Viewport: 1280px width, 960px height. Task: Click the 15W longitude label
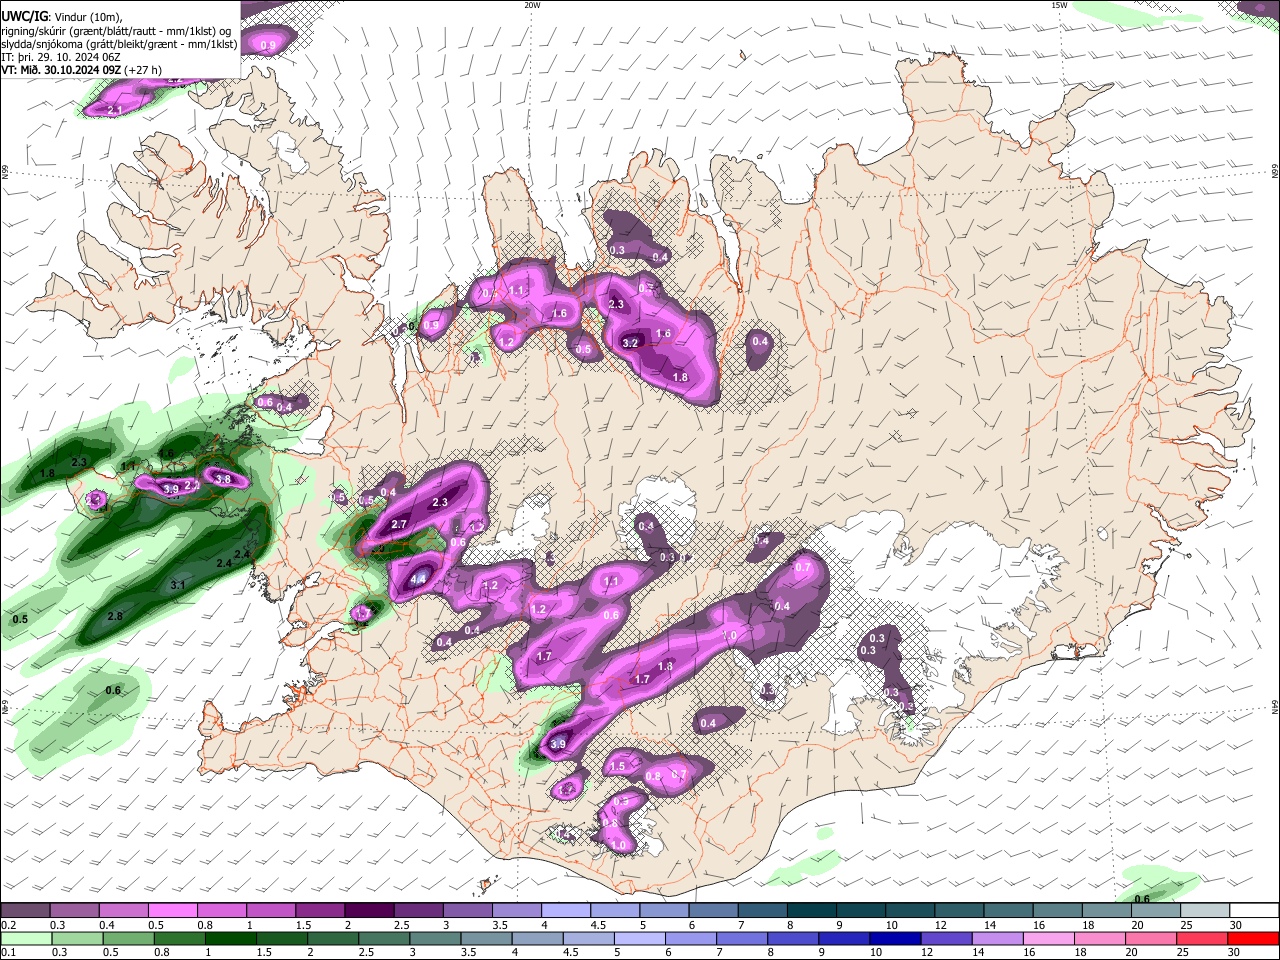coord(1059,5)
